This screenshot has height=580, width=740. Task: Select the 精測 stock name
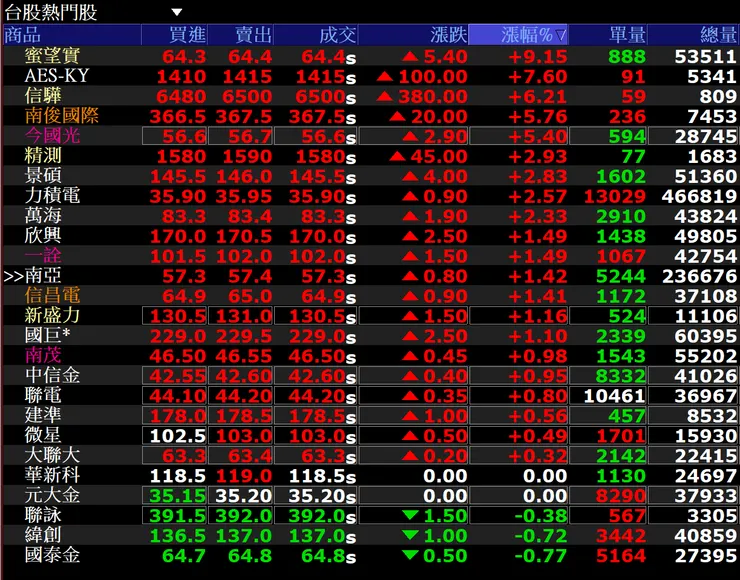[43, 155]
